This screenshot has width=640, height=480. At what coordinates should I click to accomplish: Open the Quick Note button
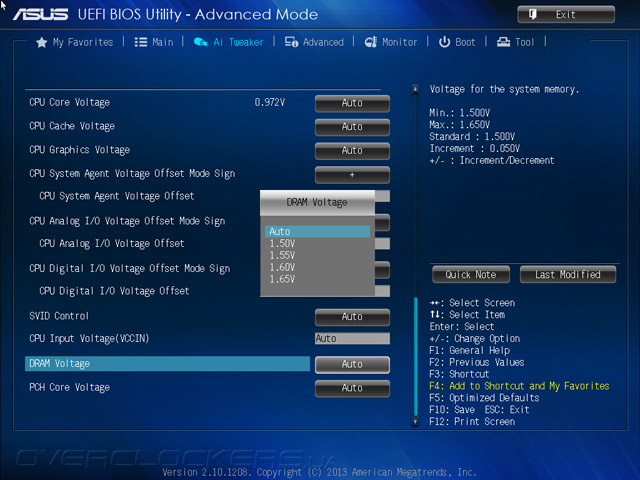[471, 274]
